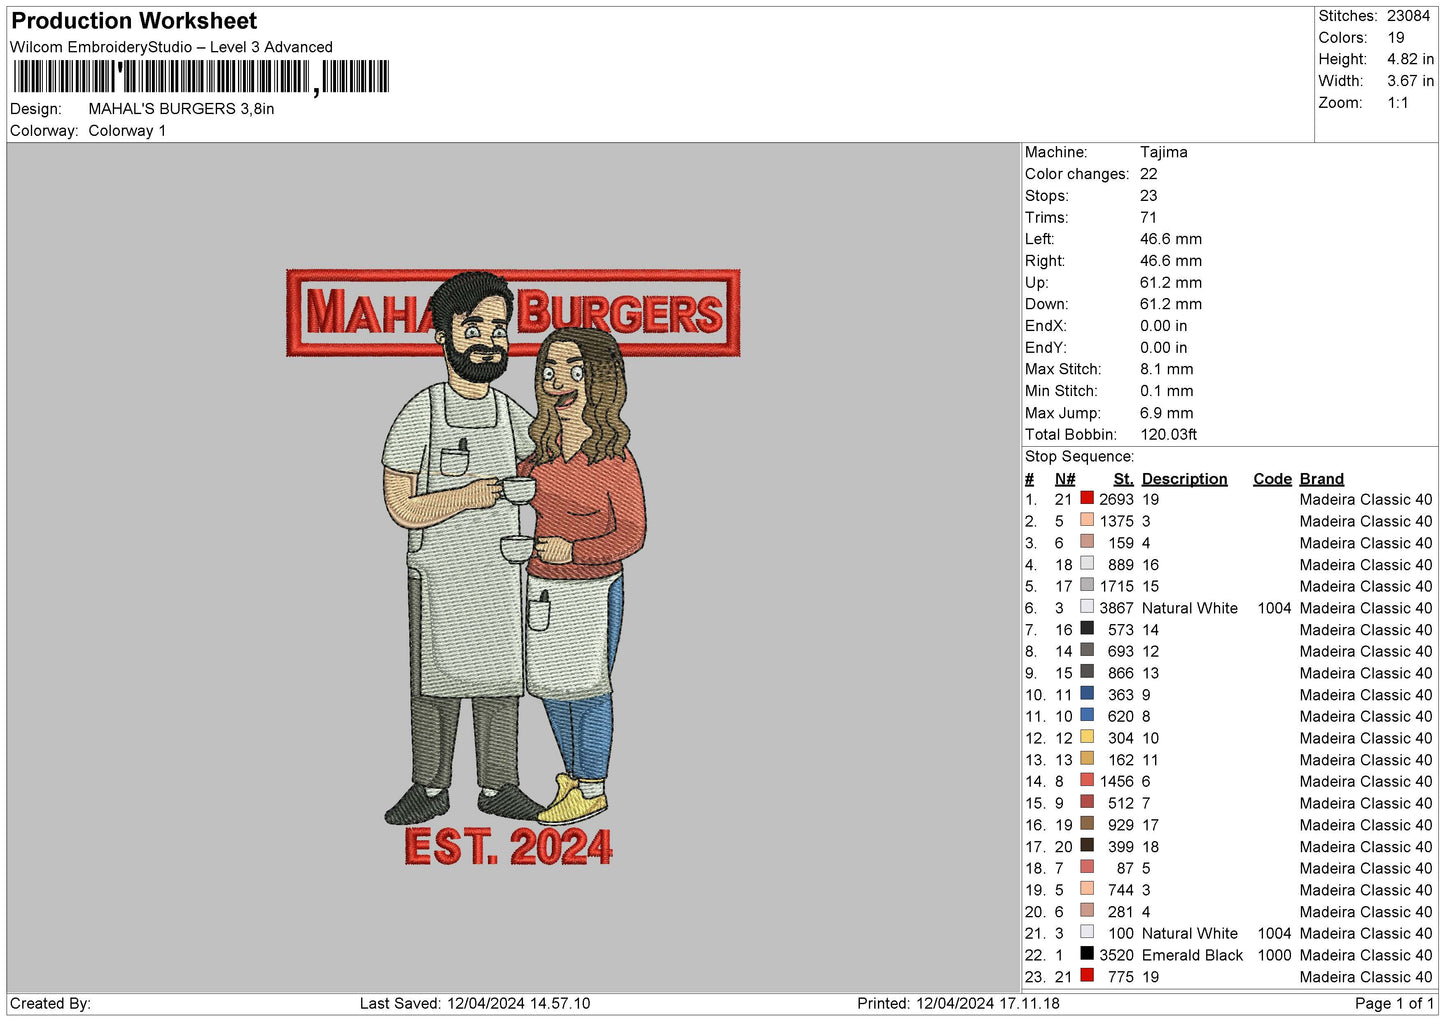Click 'Wilcom EmbroideryStudio – Level 3 Advanced' text

pos(171,47)
